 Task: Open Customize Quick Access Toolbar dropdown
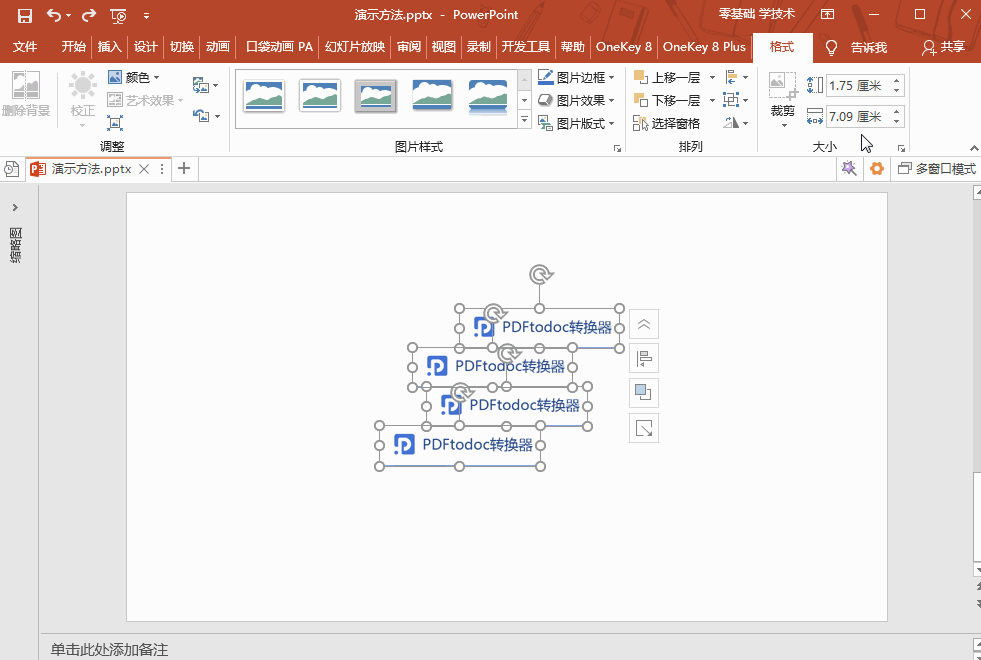pos(146,16)
